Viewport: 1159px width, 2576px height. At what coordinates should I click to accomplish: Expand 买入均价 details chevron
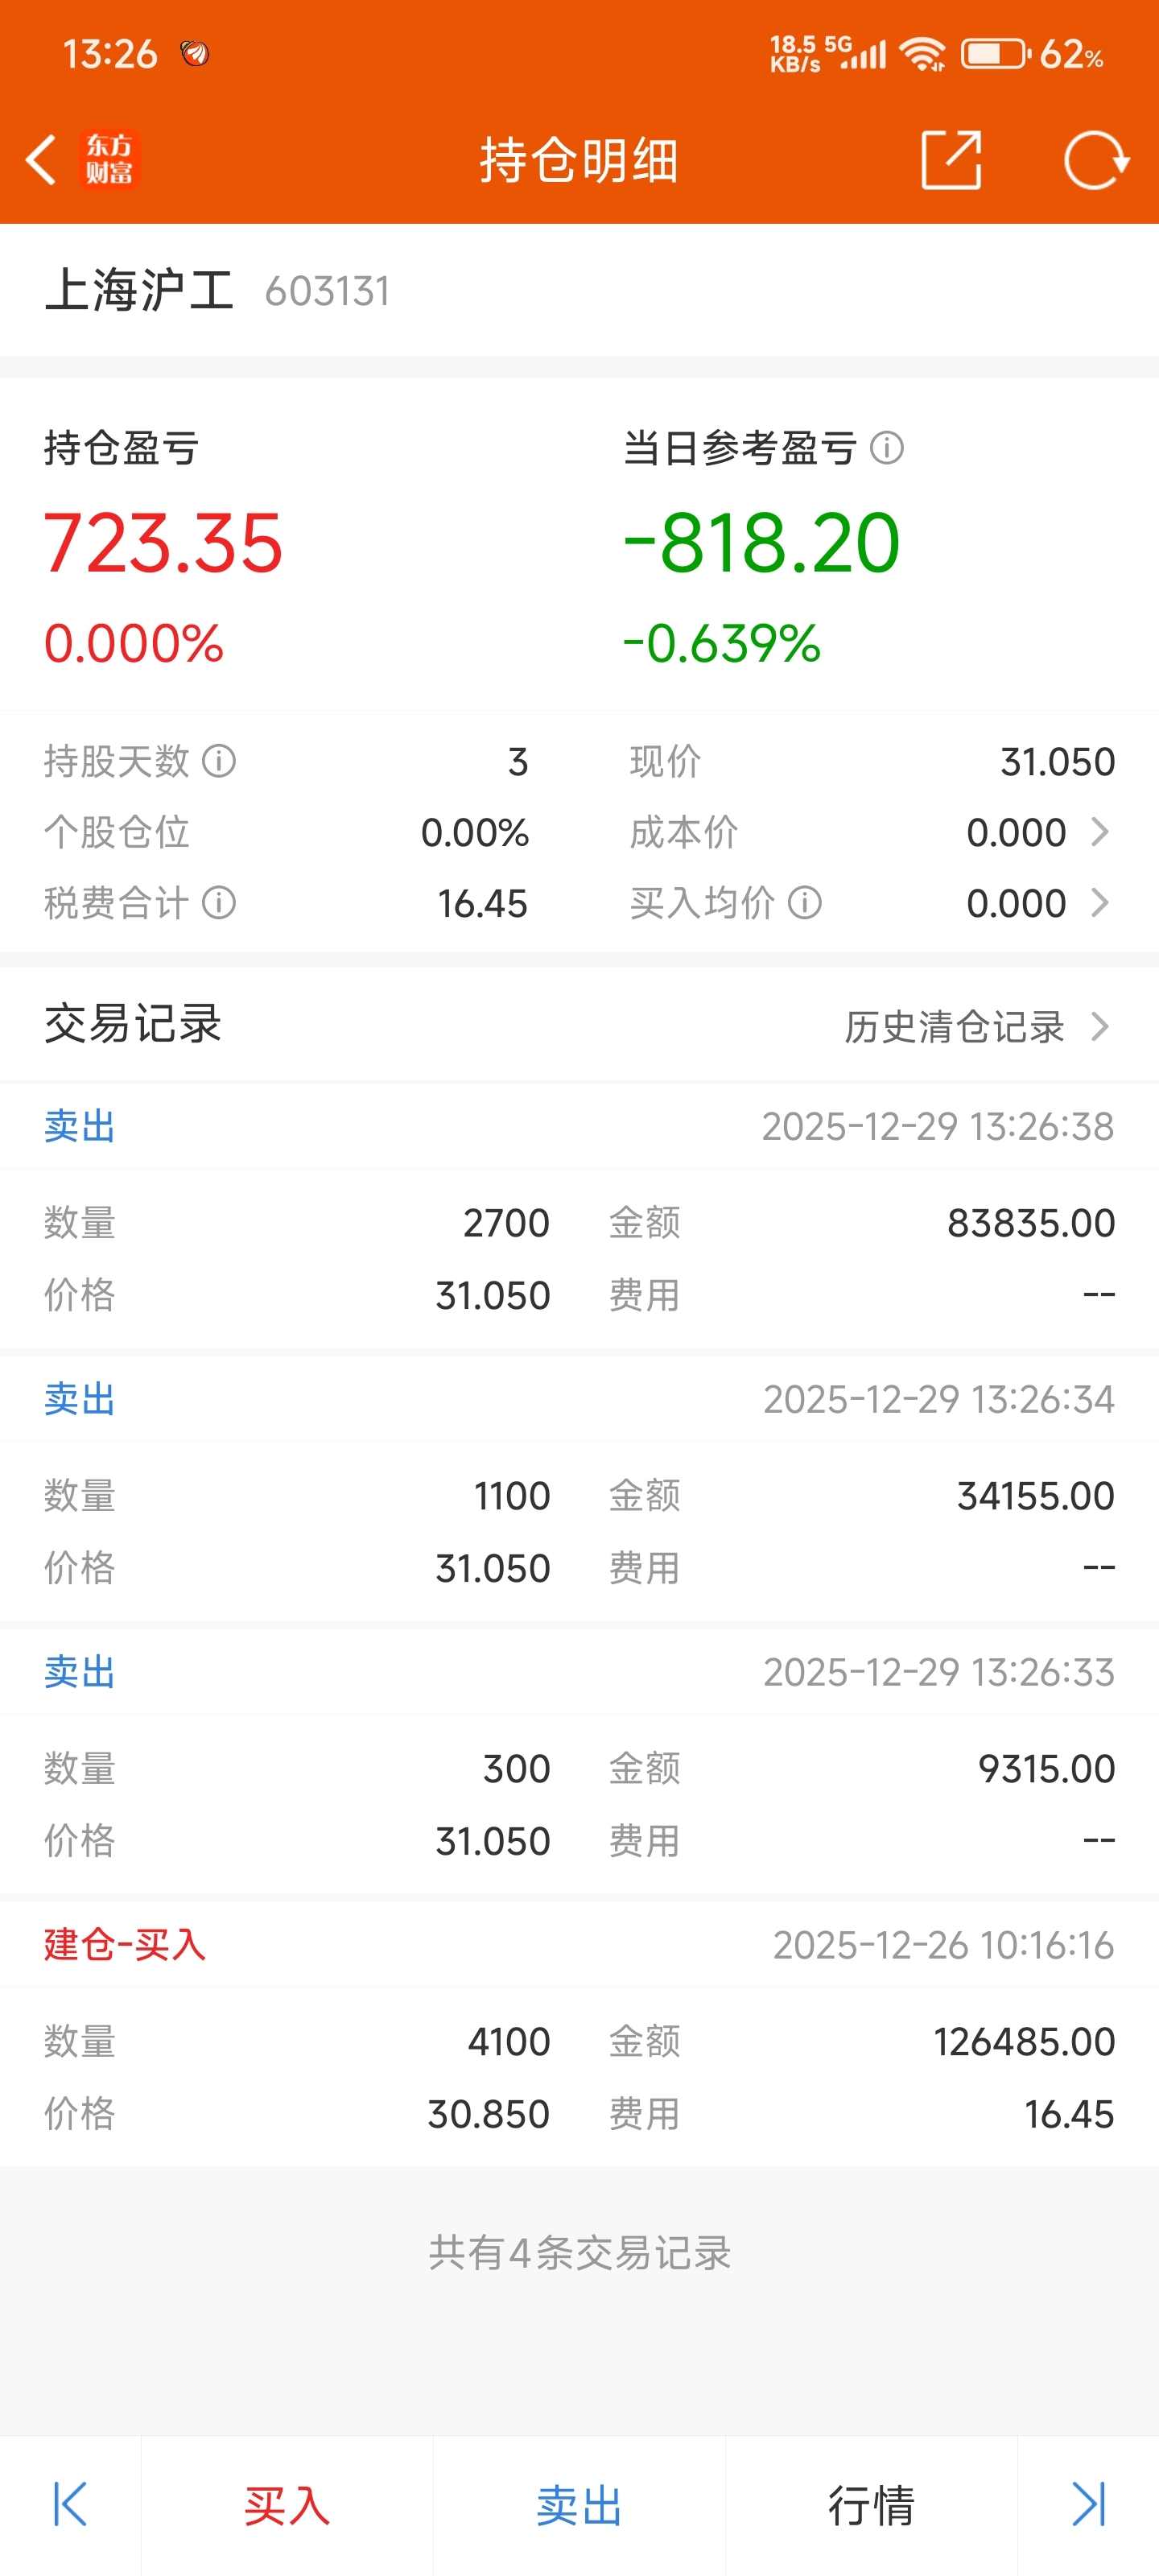pos(1100,903)
